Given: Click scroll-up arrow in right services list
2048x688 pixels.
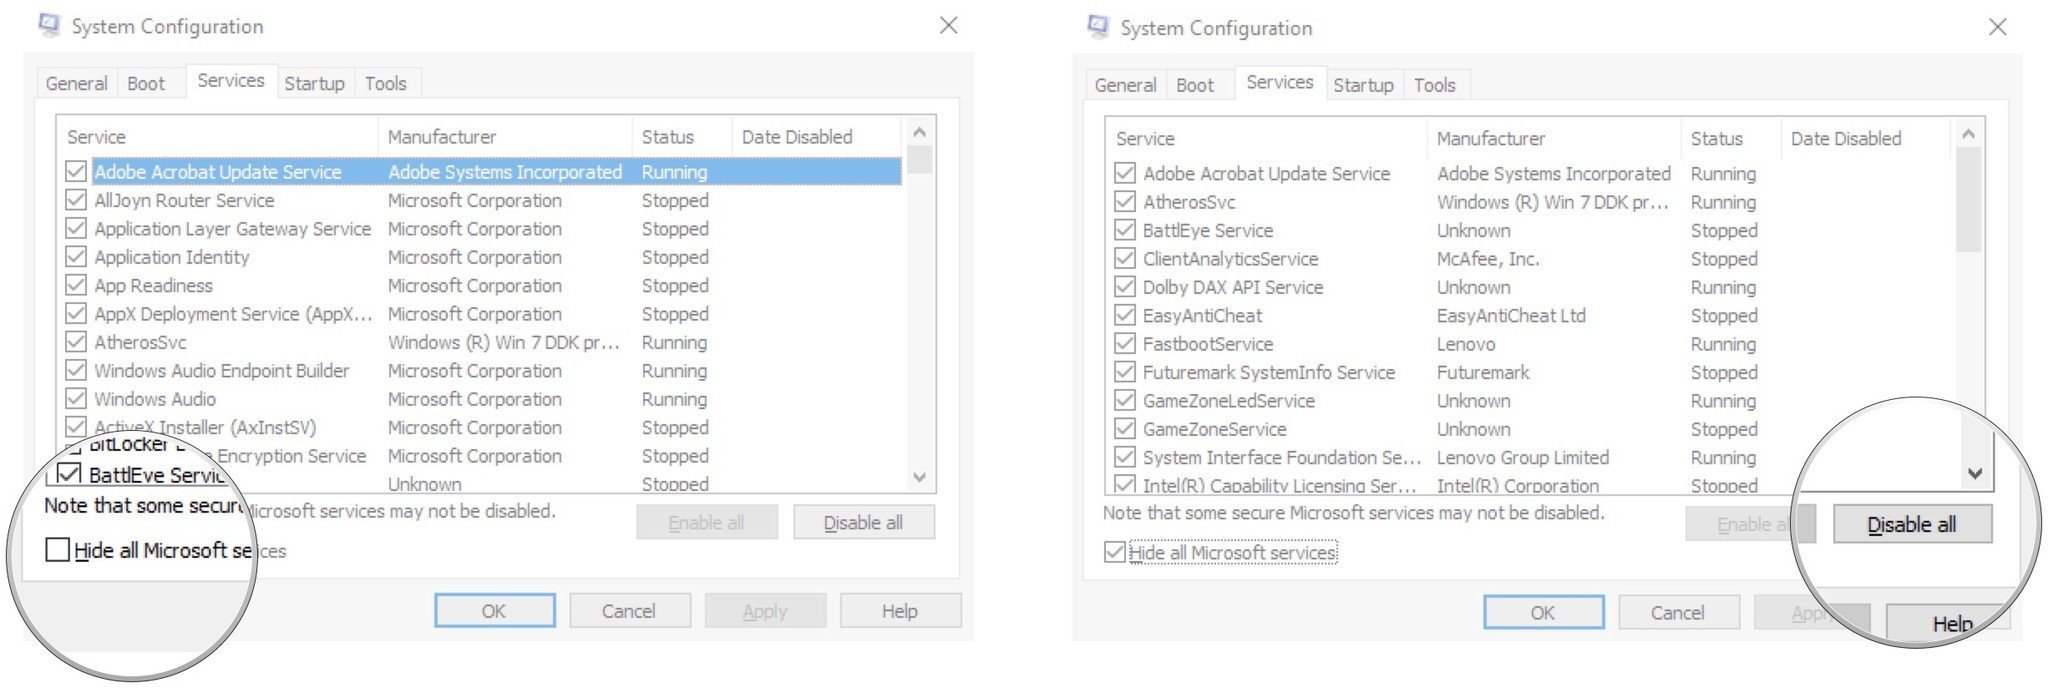Looking at the screenshot, I should [1969, 134].
